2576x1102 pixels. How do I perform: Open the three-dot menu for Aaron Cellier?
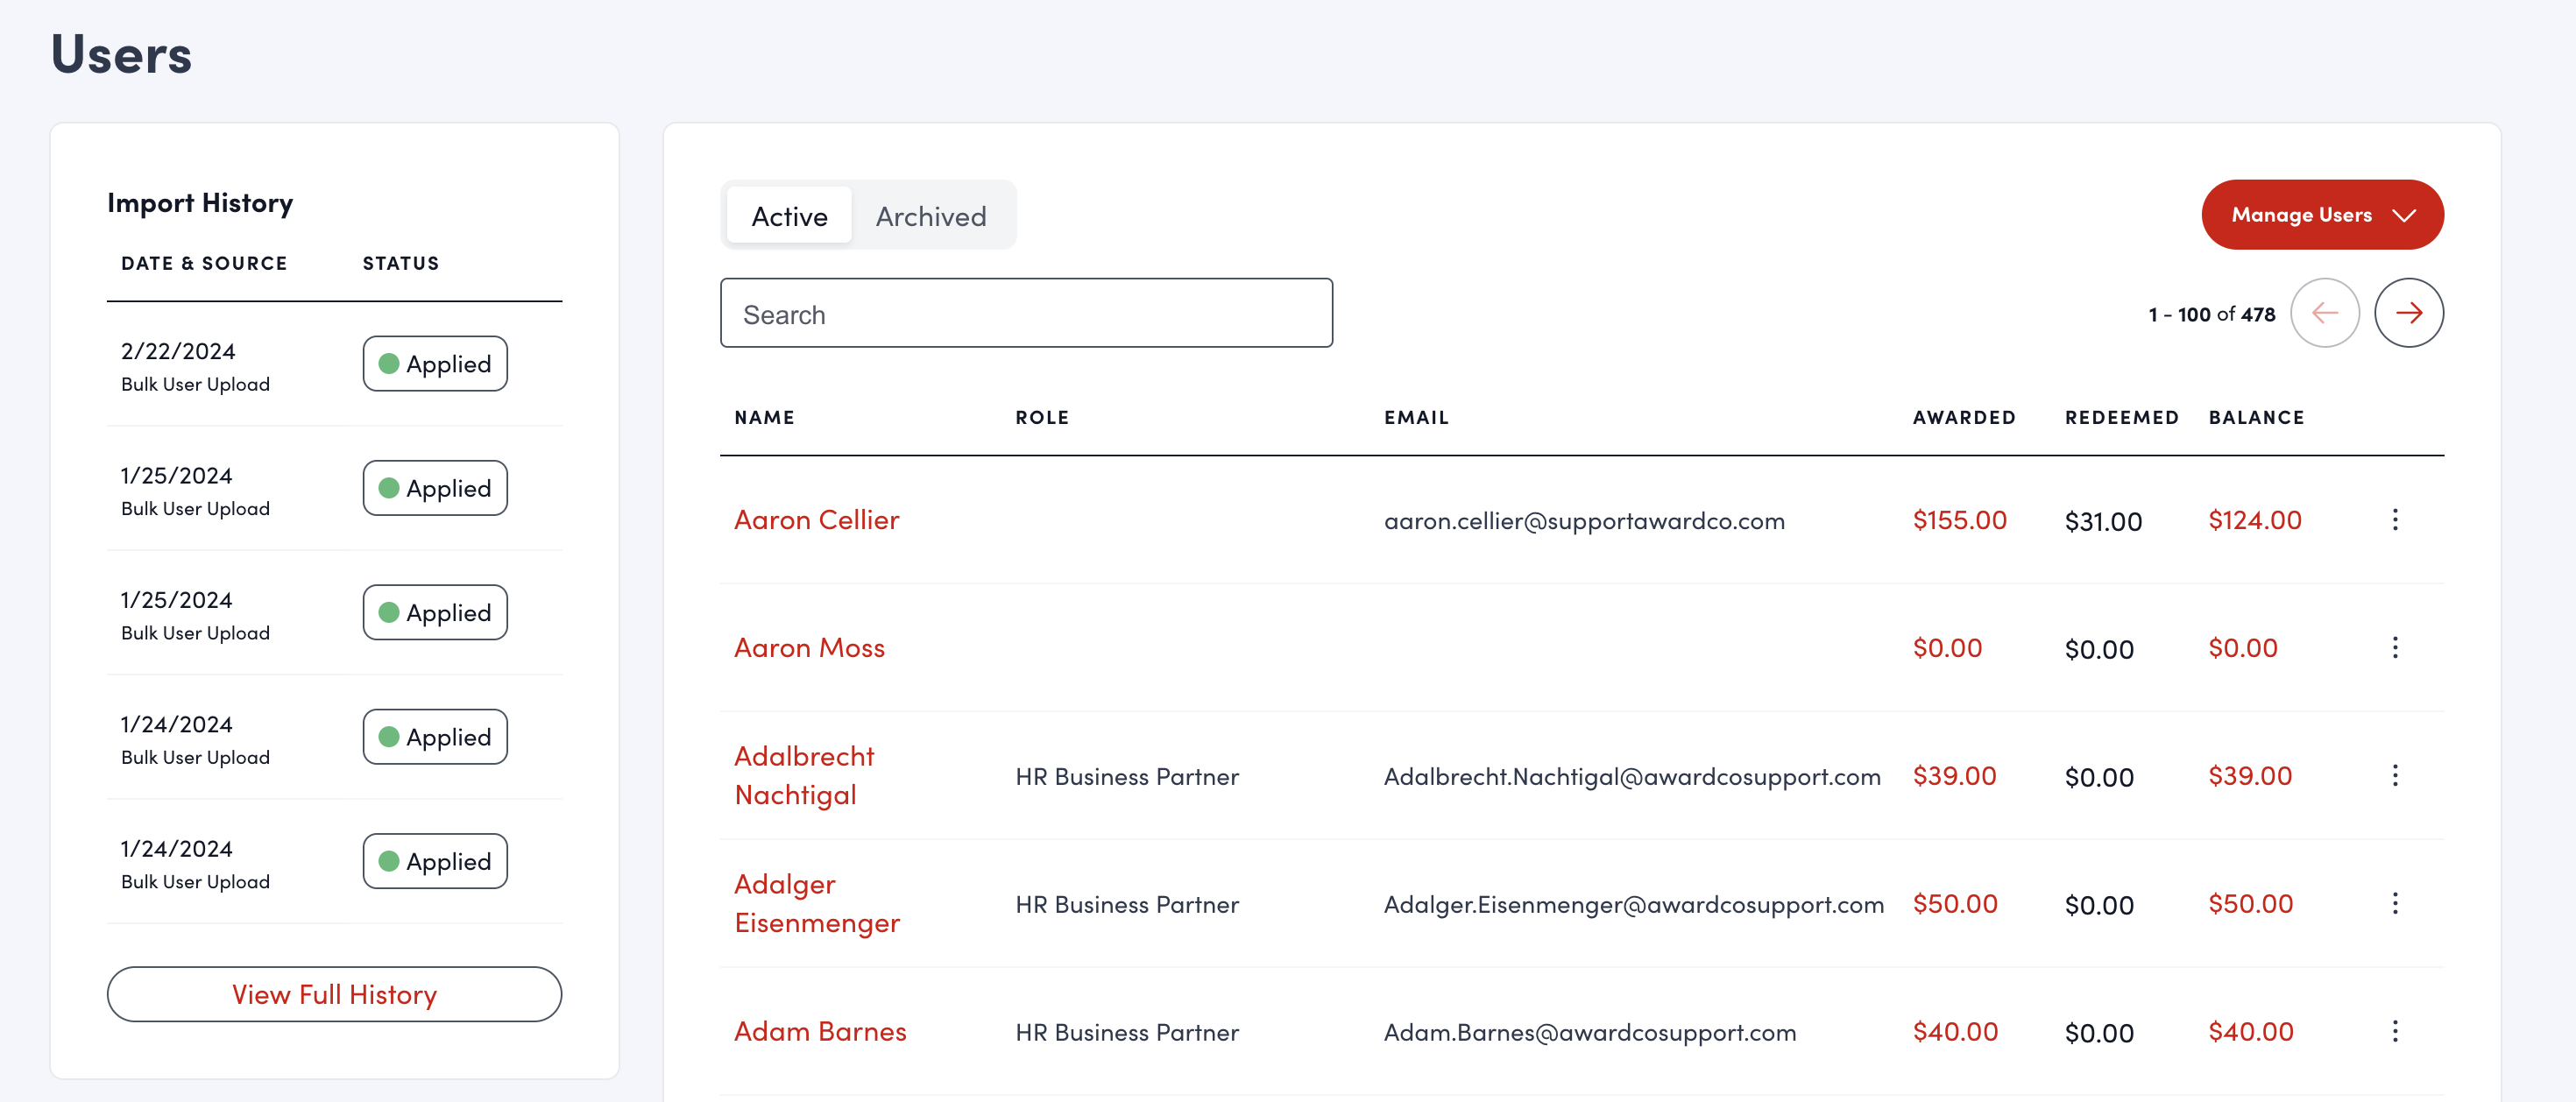click(x=2394, y=520)
